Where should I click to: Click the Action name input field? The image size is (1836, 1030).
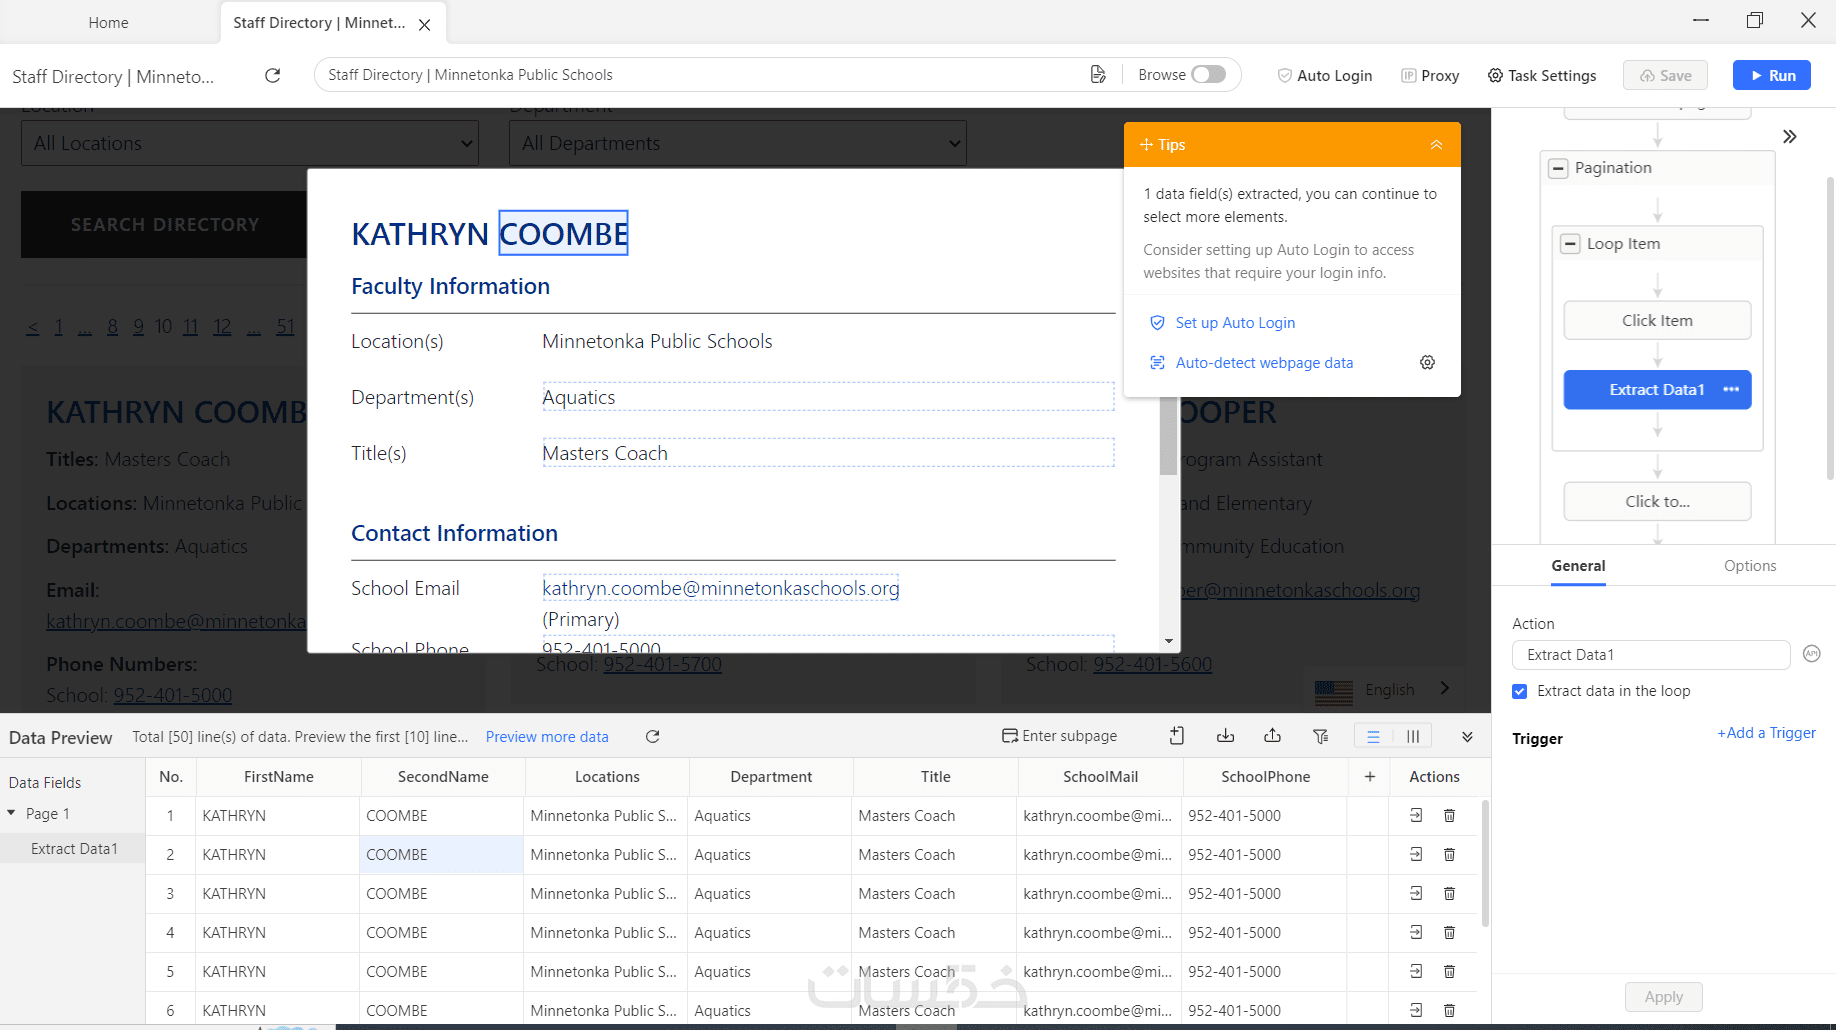(x=1651, y=655)
